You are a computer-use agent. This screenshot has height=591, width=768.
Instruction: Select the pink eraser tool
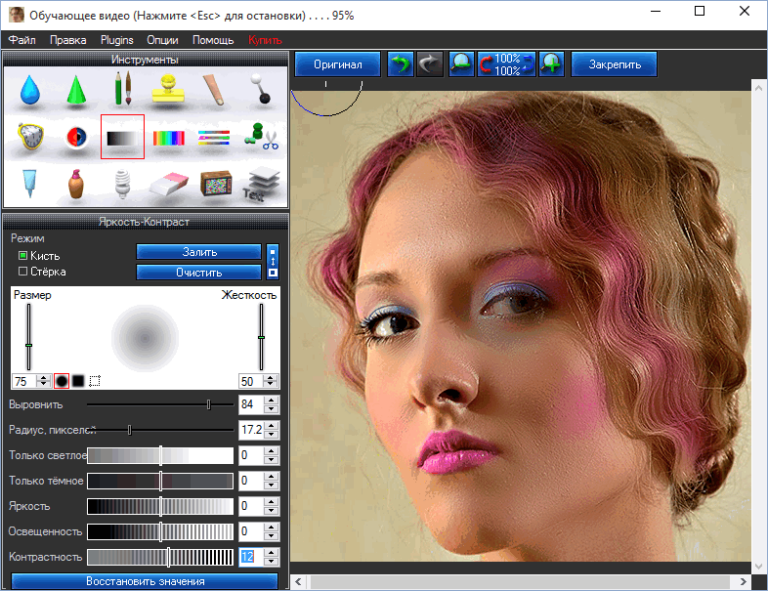(x=169, y=183)
